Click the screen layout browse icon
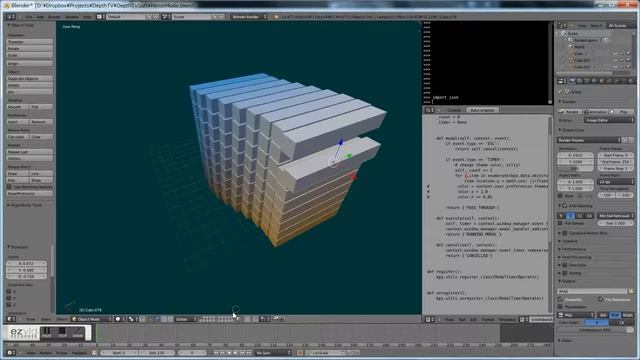 (100, 17)
